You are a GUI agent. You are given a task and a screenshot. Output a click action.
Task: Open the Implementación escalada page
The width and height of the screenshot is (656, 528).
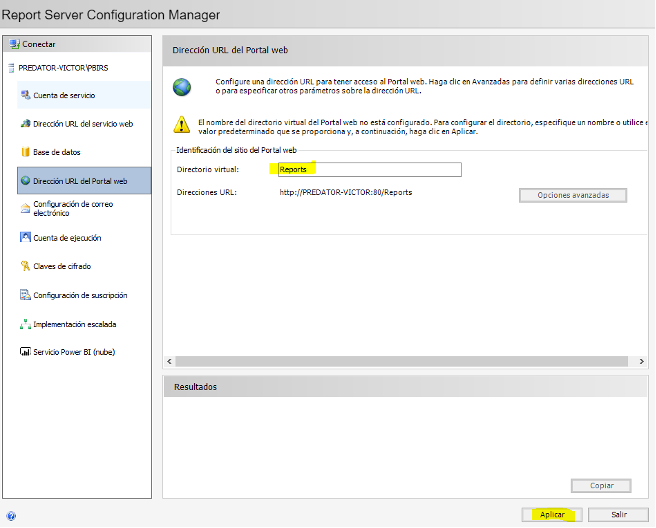(x=74, y=324)
